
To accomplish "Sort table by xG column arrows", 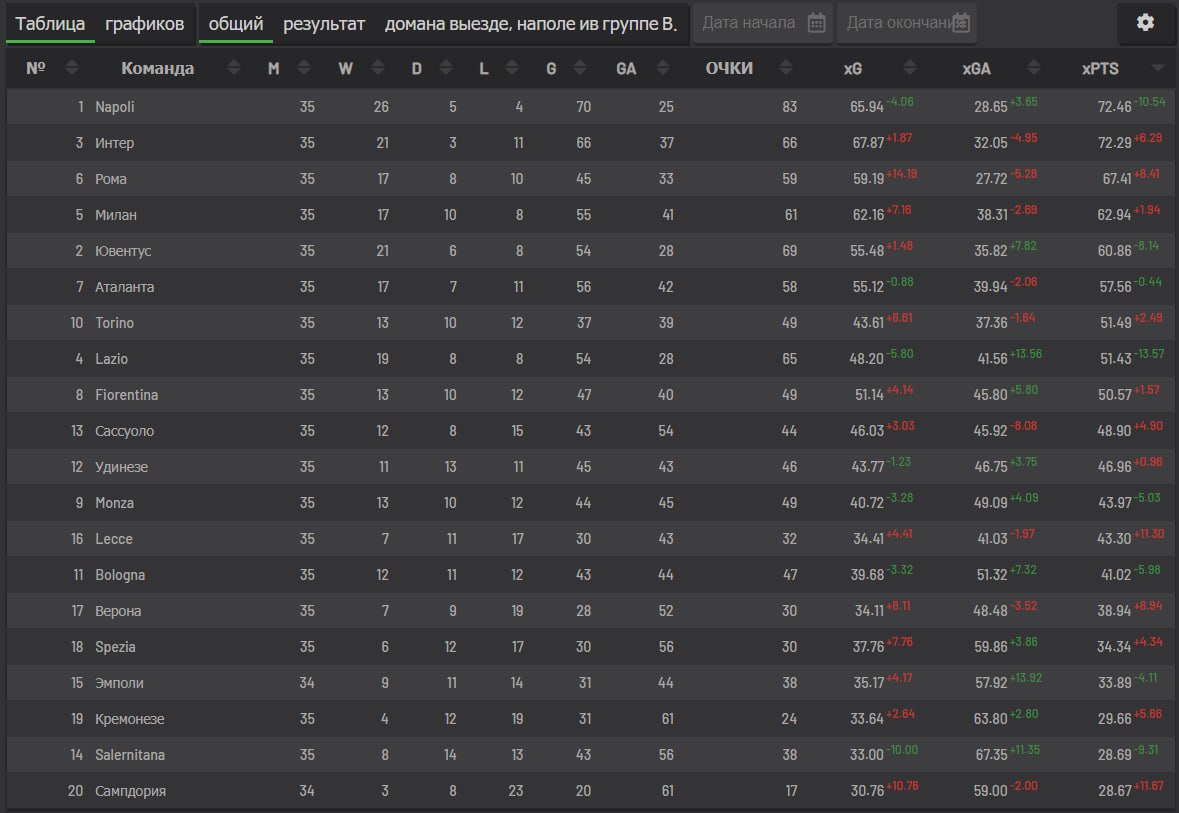I will (910, 68).
